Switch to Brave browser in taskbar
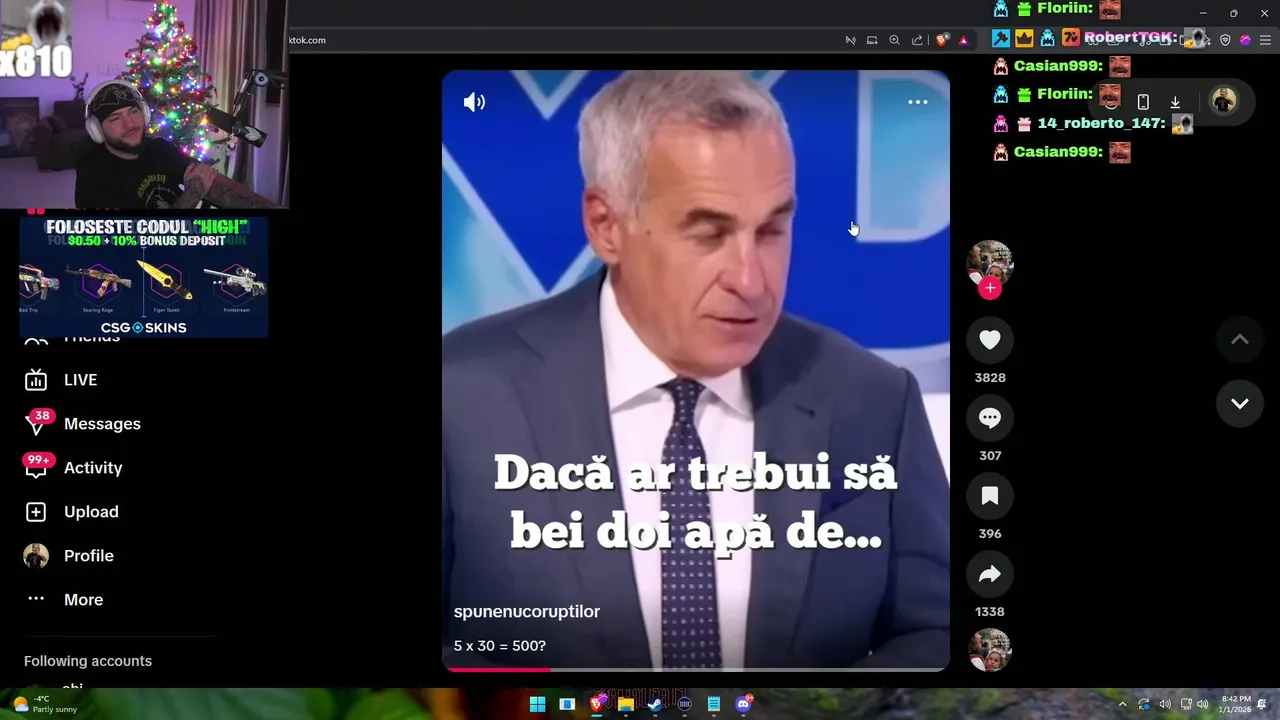The height and width of the screenshot is (720, 1280). click(x=597, y=704)
